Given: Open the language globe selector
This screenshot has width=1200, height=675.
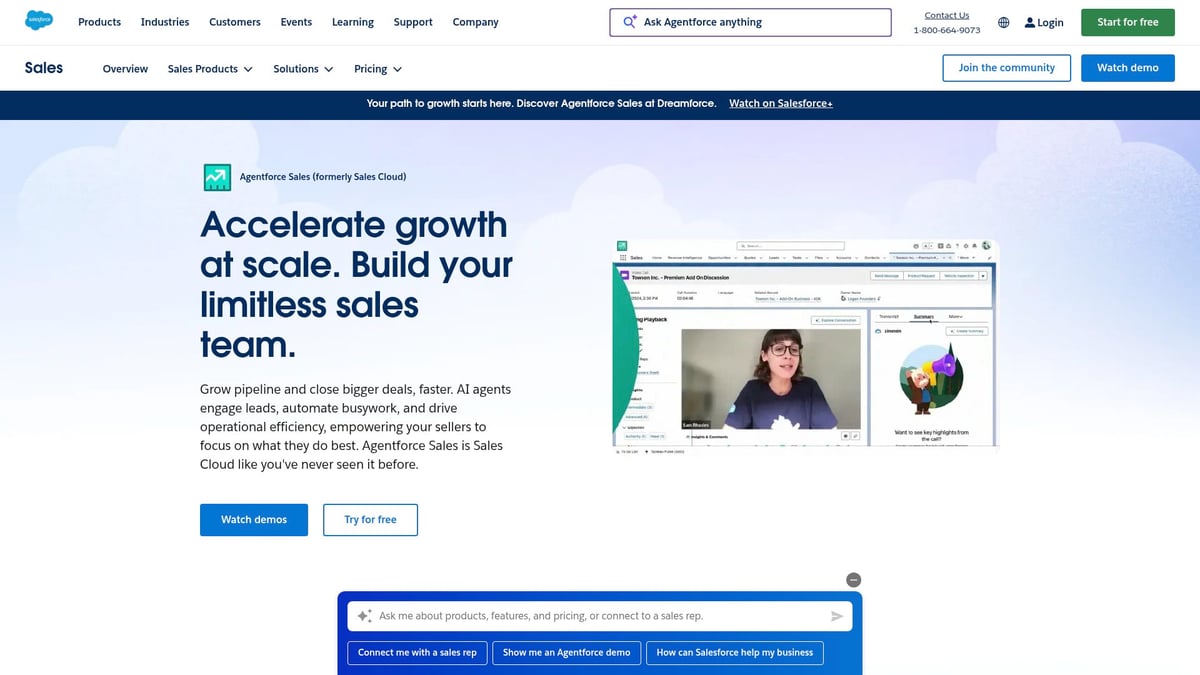Looking at the screenshot, I should click(1002, 22).
